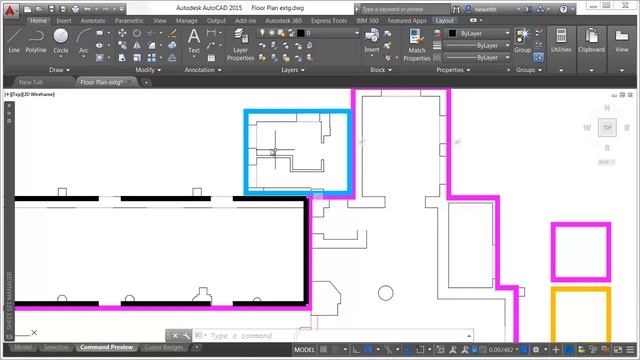The image size is (640, 360).
Task: Toggle the layer On/Off lightbulb icon
Action: tap(262, 33)
